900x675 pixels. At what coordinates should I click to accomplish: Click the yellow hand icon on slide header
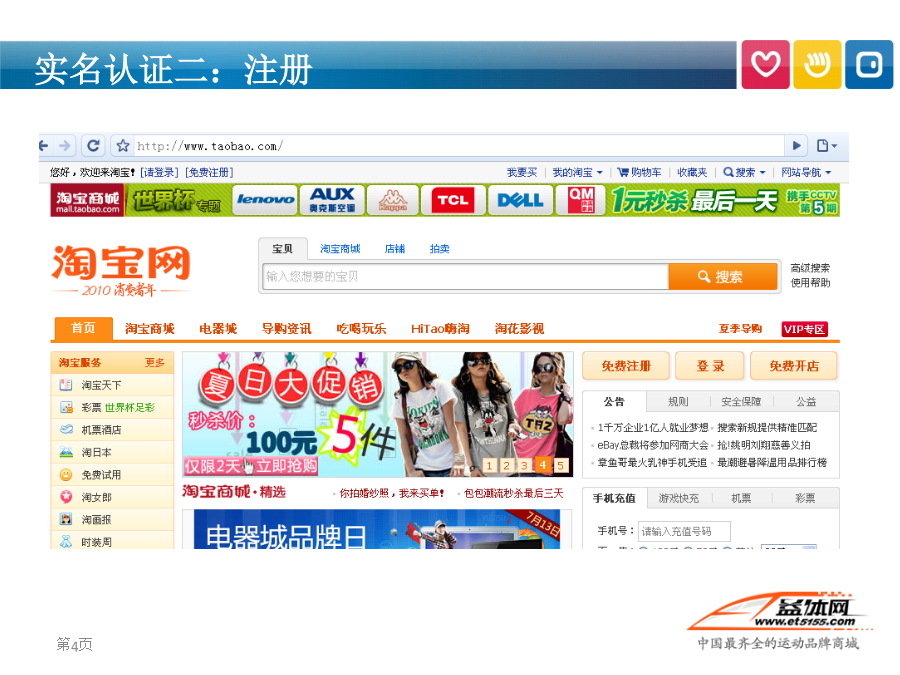[x=817, y=64]
